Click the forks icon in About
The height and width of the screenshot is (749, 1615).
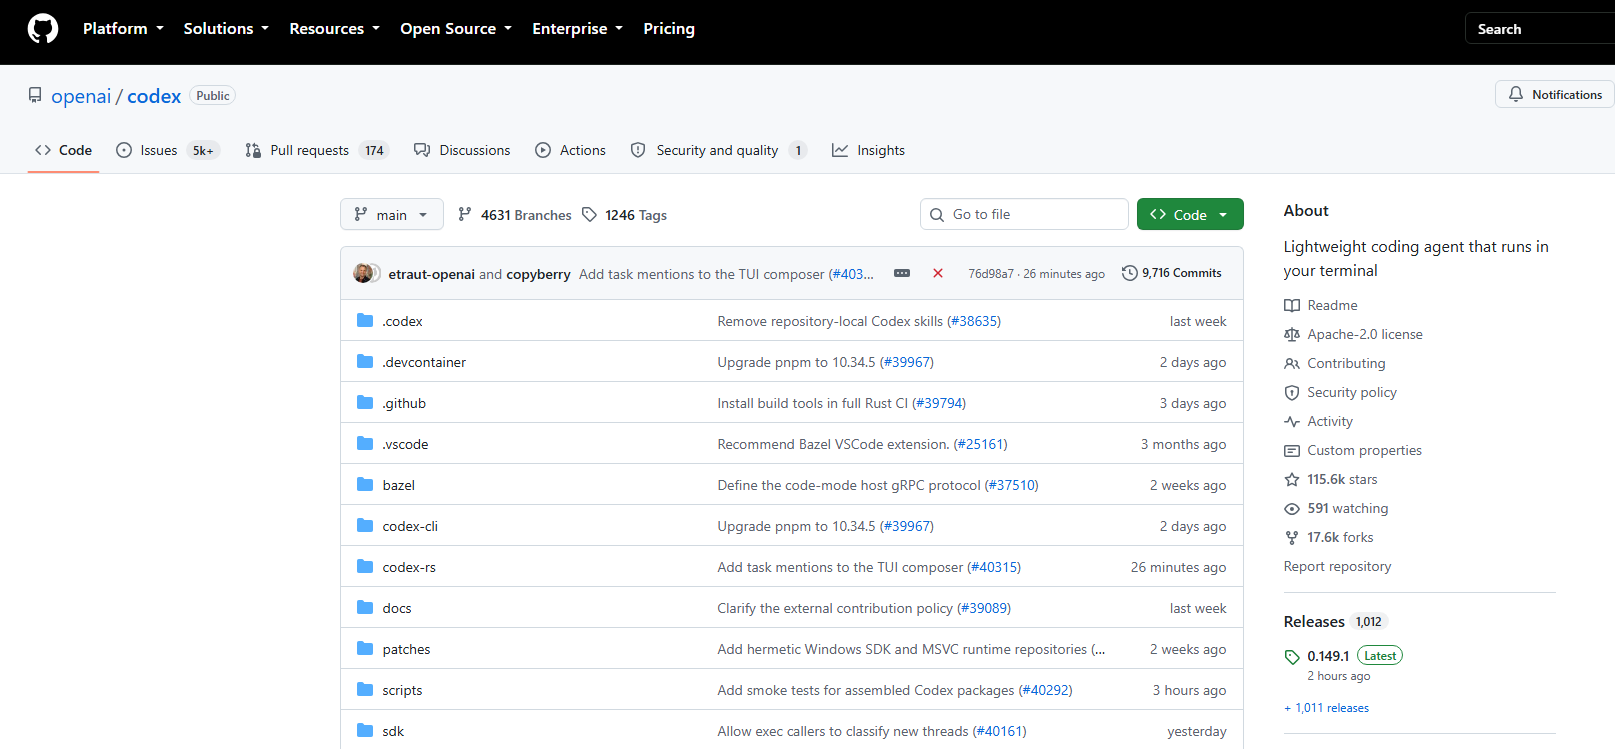tap(1292, 537)
